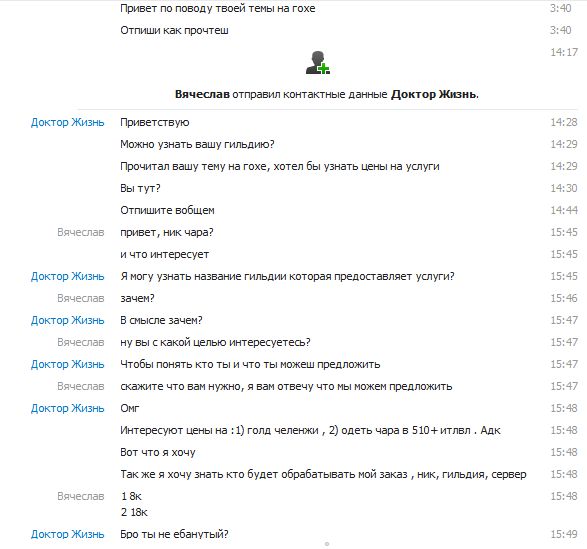The image size is (587, 549).
Task: Click timestamp 15:49
Action: [564, 534]
